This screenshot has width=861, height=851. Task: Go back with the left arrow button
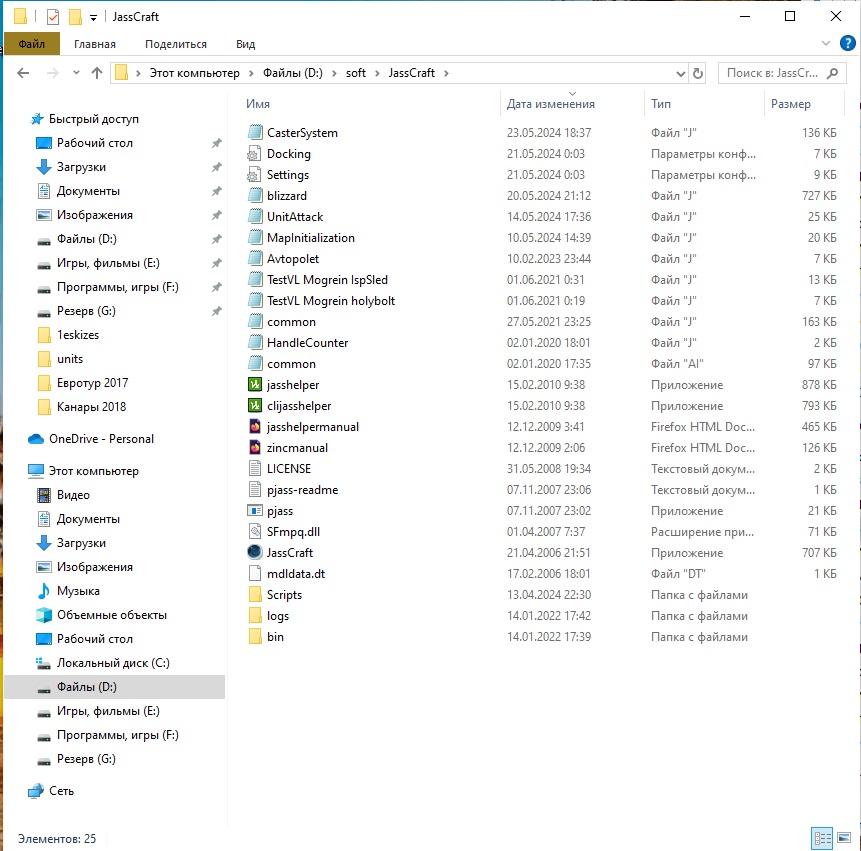point(23,73)
